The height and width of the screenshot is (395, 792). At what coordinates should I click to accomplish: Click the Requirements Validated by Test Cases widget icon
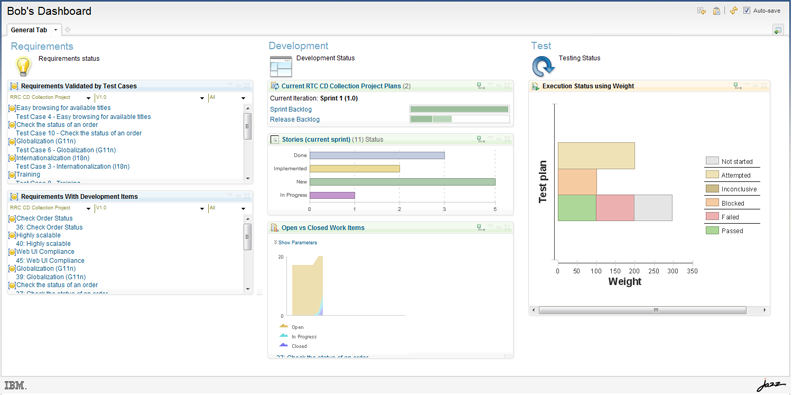pyautogui.click(x=14, y=86)
